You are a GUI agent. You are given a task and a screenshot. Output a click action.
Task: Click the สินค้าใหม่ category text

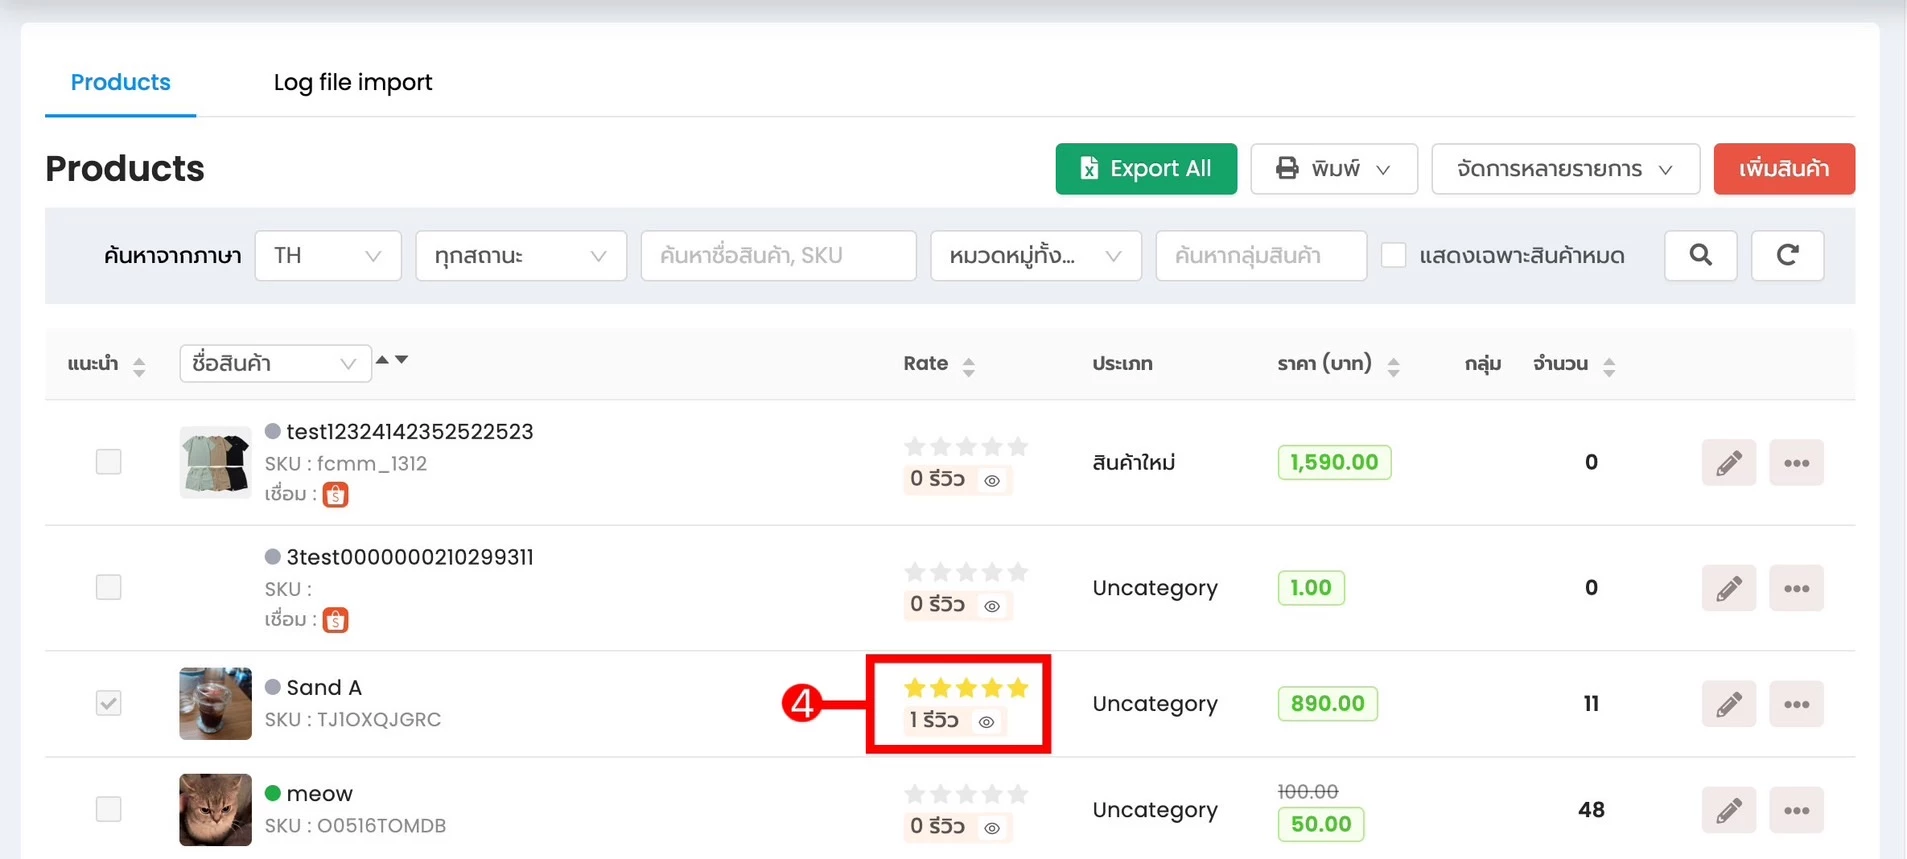click(x=1134, y=462)
